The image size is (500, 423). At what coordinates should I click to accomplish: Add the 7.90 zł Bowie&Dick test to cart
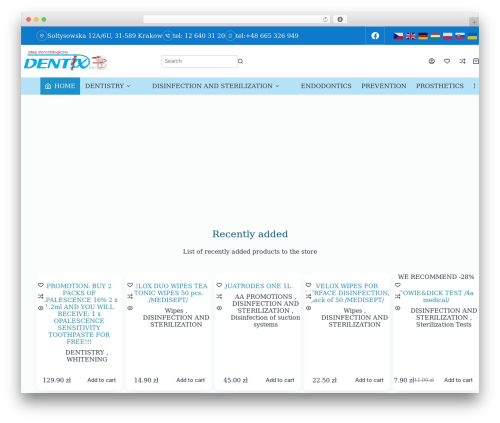[458, 380]
